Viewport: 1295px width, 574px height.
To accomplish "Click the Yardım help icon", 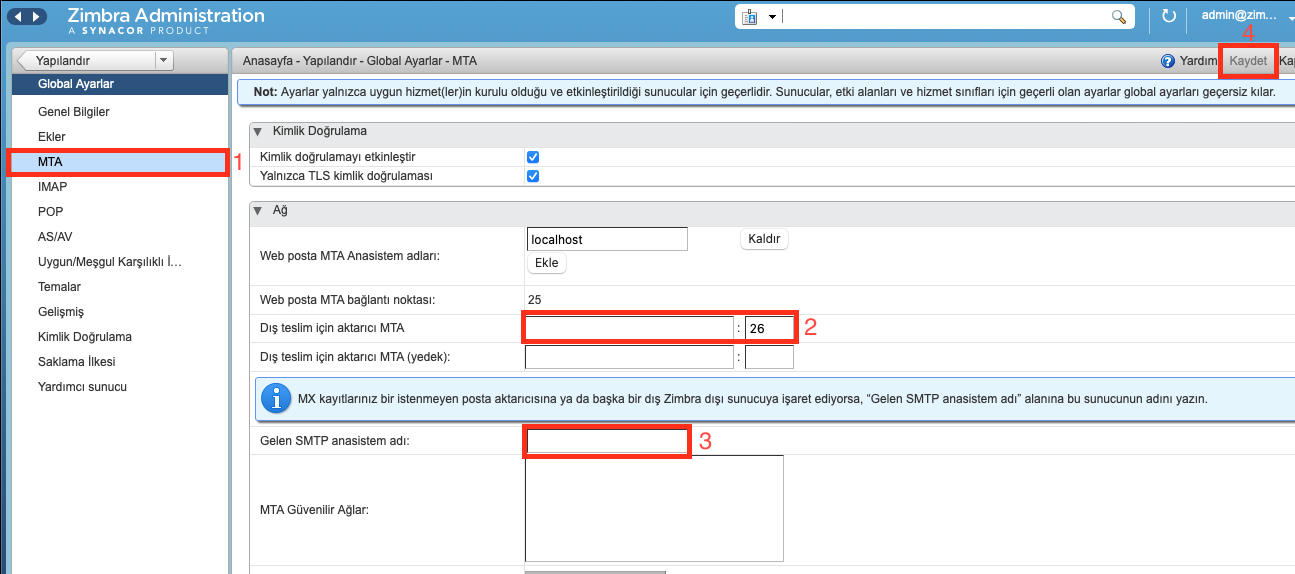I will [1167, 61].
